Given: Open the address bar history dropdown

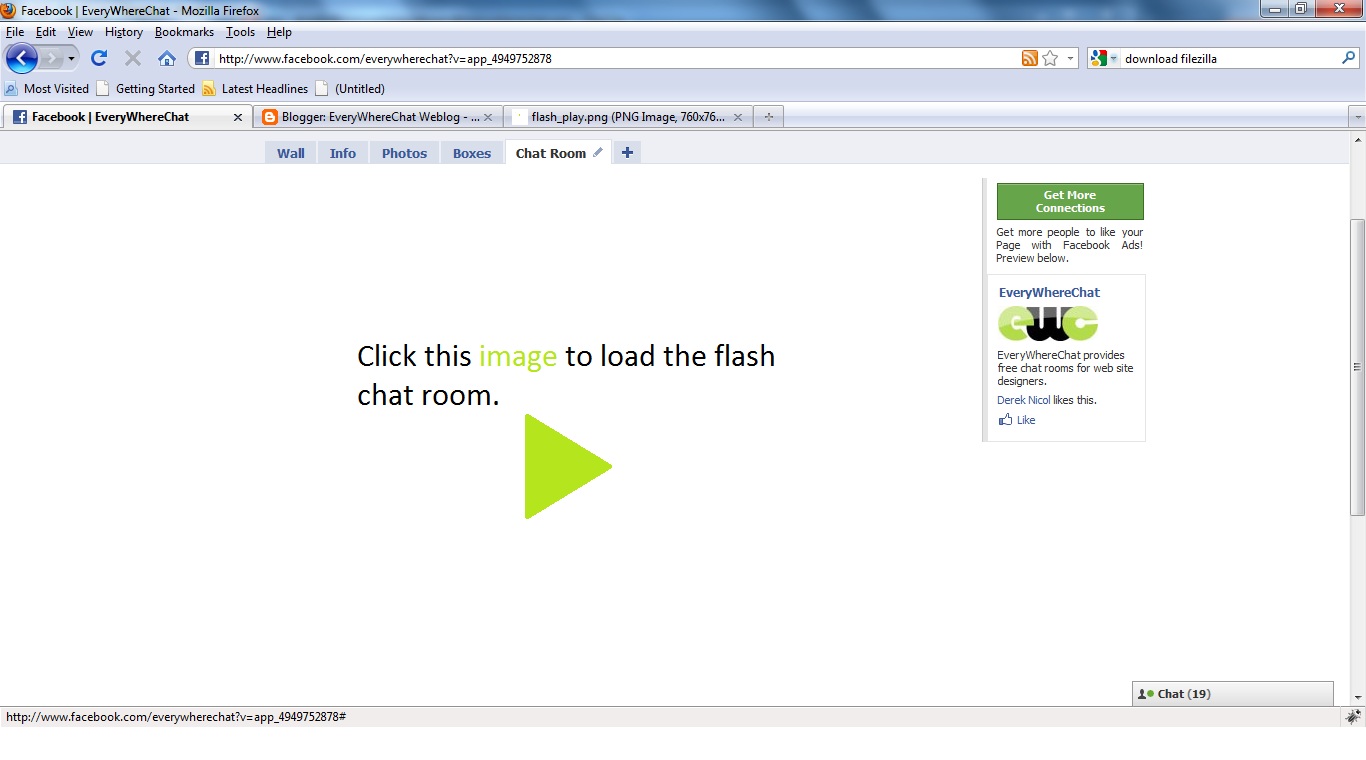Looking at the screenshot, I should (x=1070, y=58).
